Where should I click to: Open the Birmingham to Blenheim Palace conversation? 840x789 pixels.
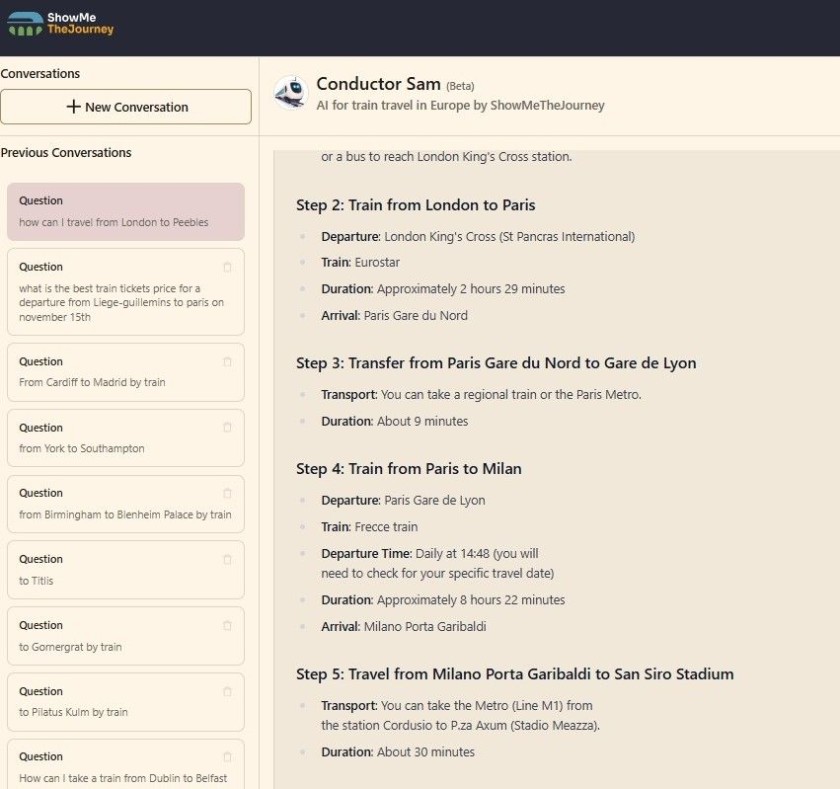126,504
